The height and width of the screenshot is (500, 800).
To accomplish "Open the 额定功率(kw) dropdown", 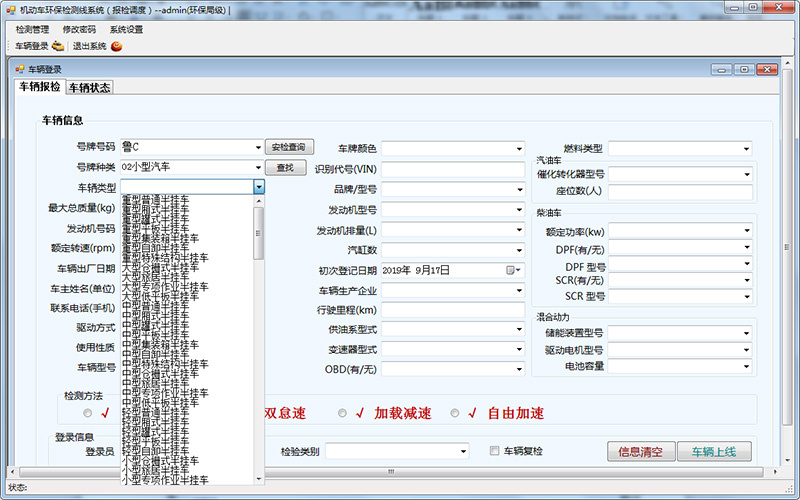I will [x=746, y=231].
